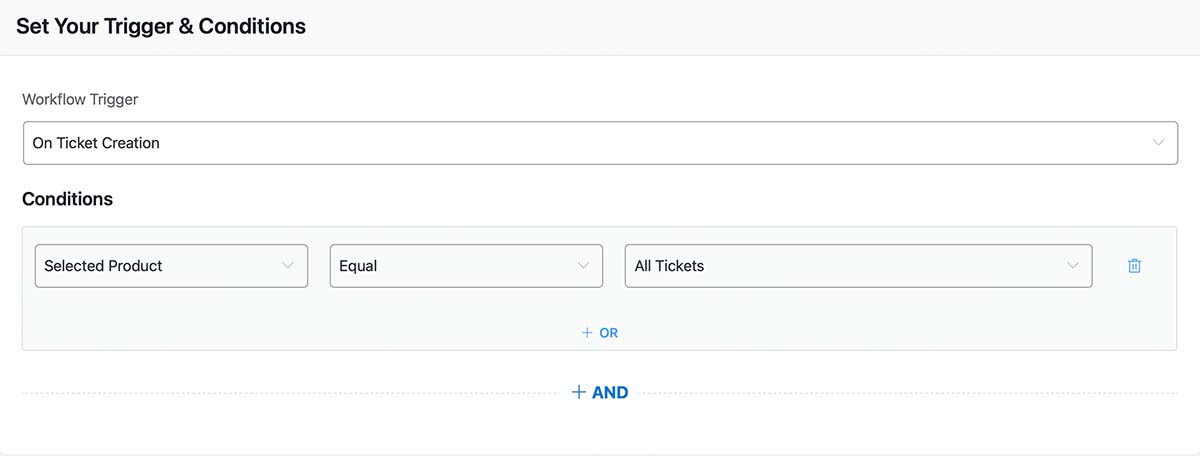Viewport: 1200px width, 456px height.
Task: Open the Equal operator dropdown
Action: 466,266
